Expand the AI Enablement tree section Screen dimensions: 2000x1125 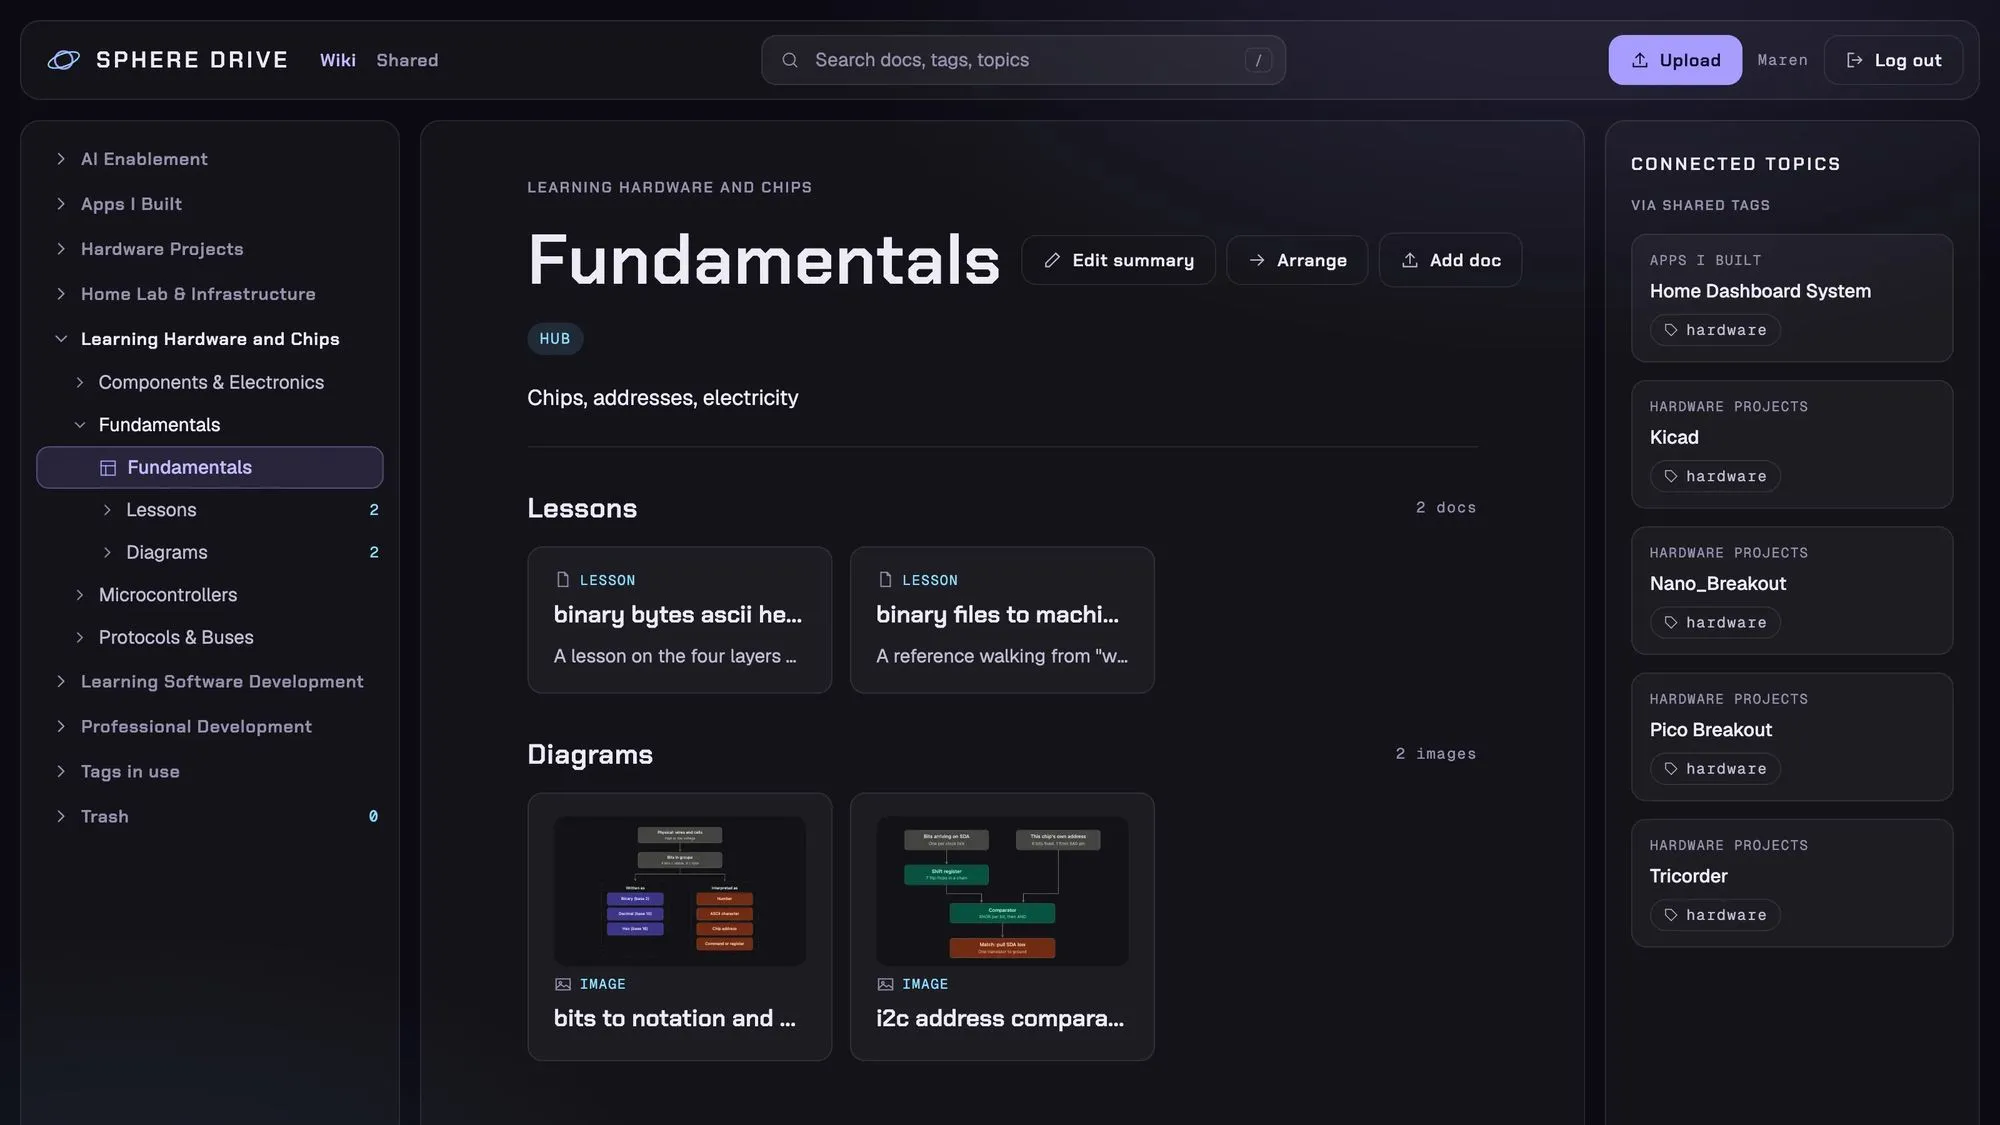coord(61,159)
